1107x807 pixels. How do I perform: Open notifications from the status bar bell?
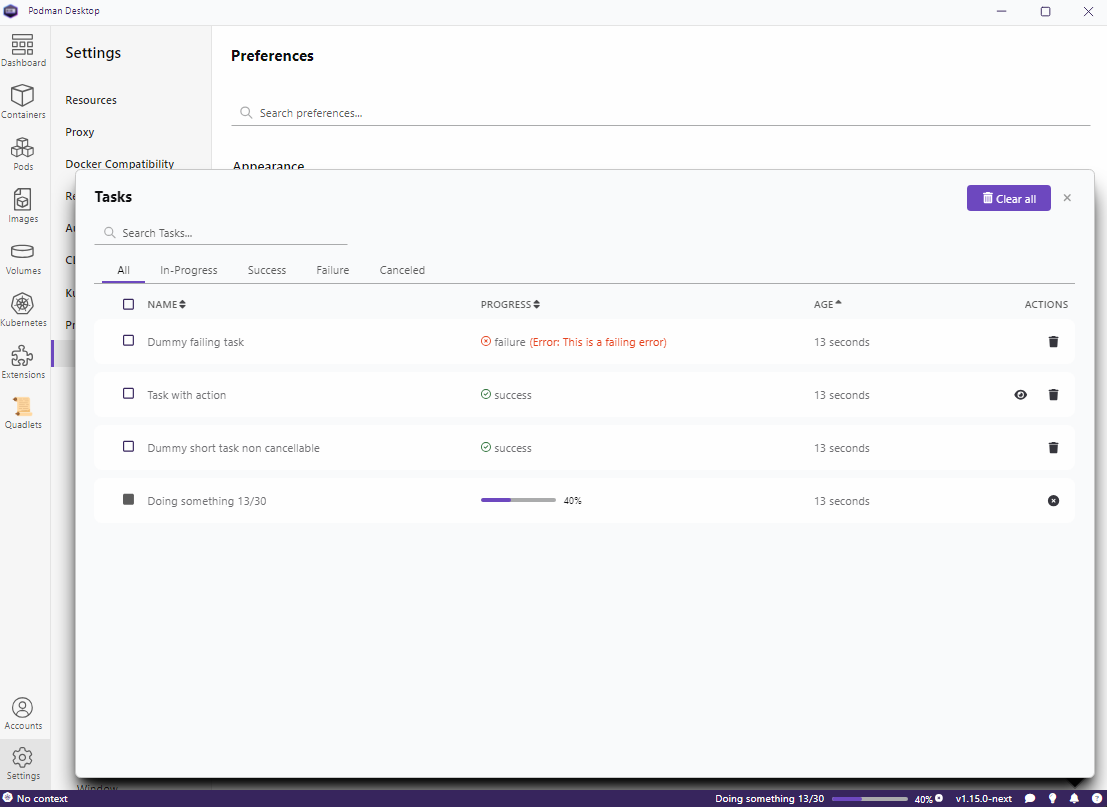tap(1073, 798)
